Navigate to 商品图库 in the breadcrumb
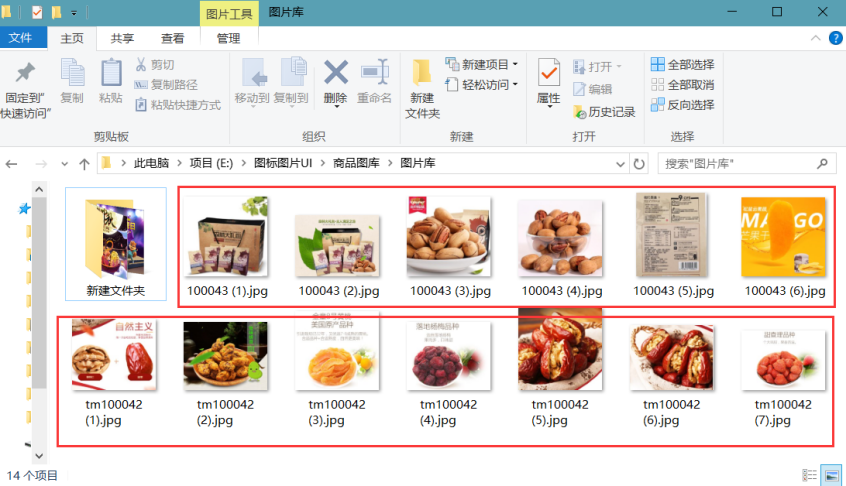The image size is (846, 486). pos(356,163)
